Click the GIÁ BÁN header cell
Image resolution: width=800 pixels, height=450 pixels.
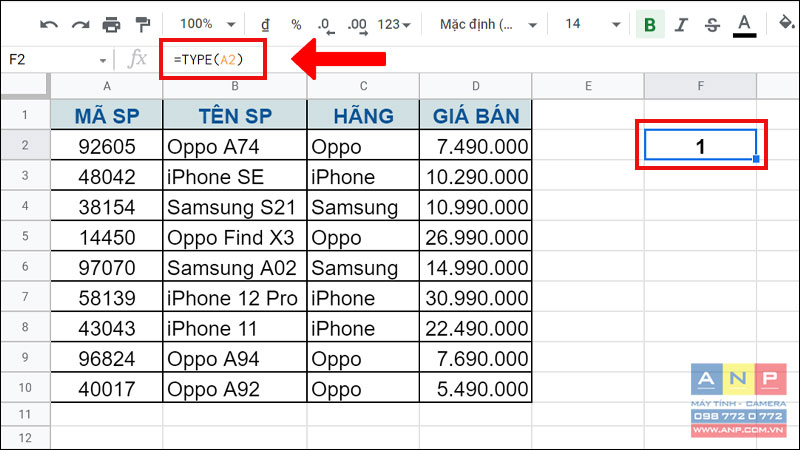coord(476,115)
